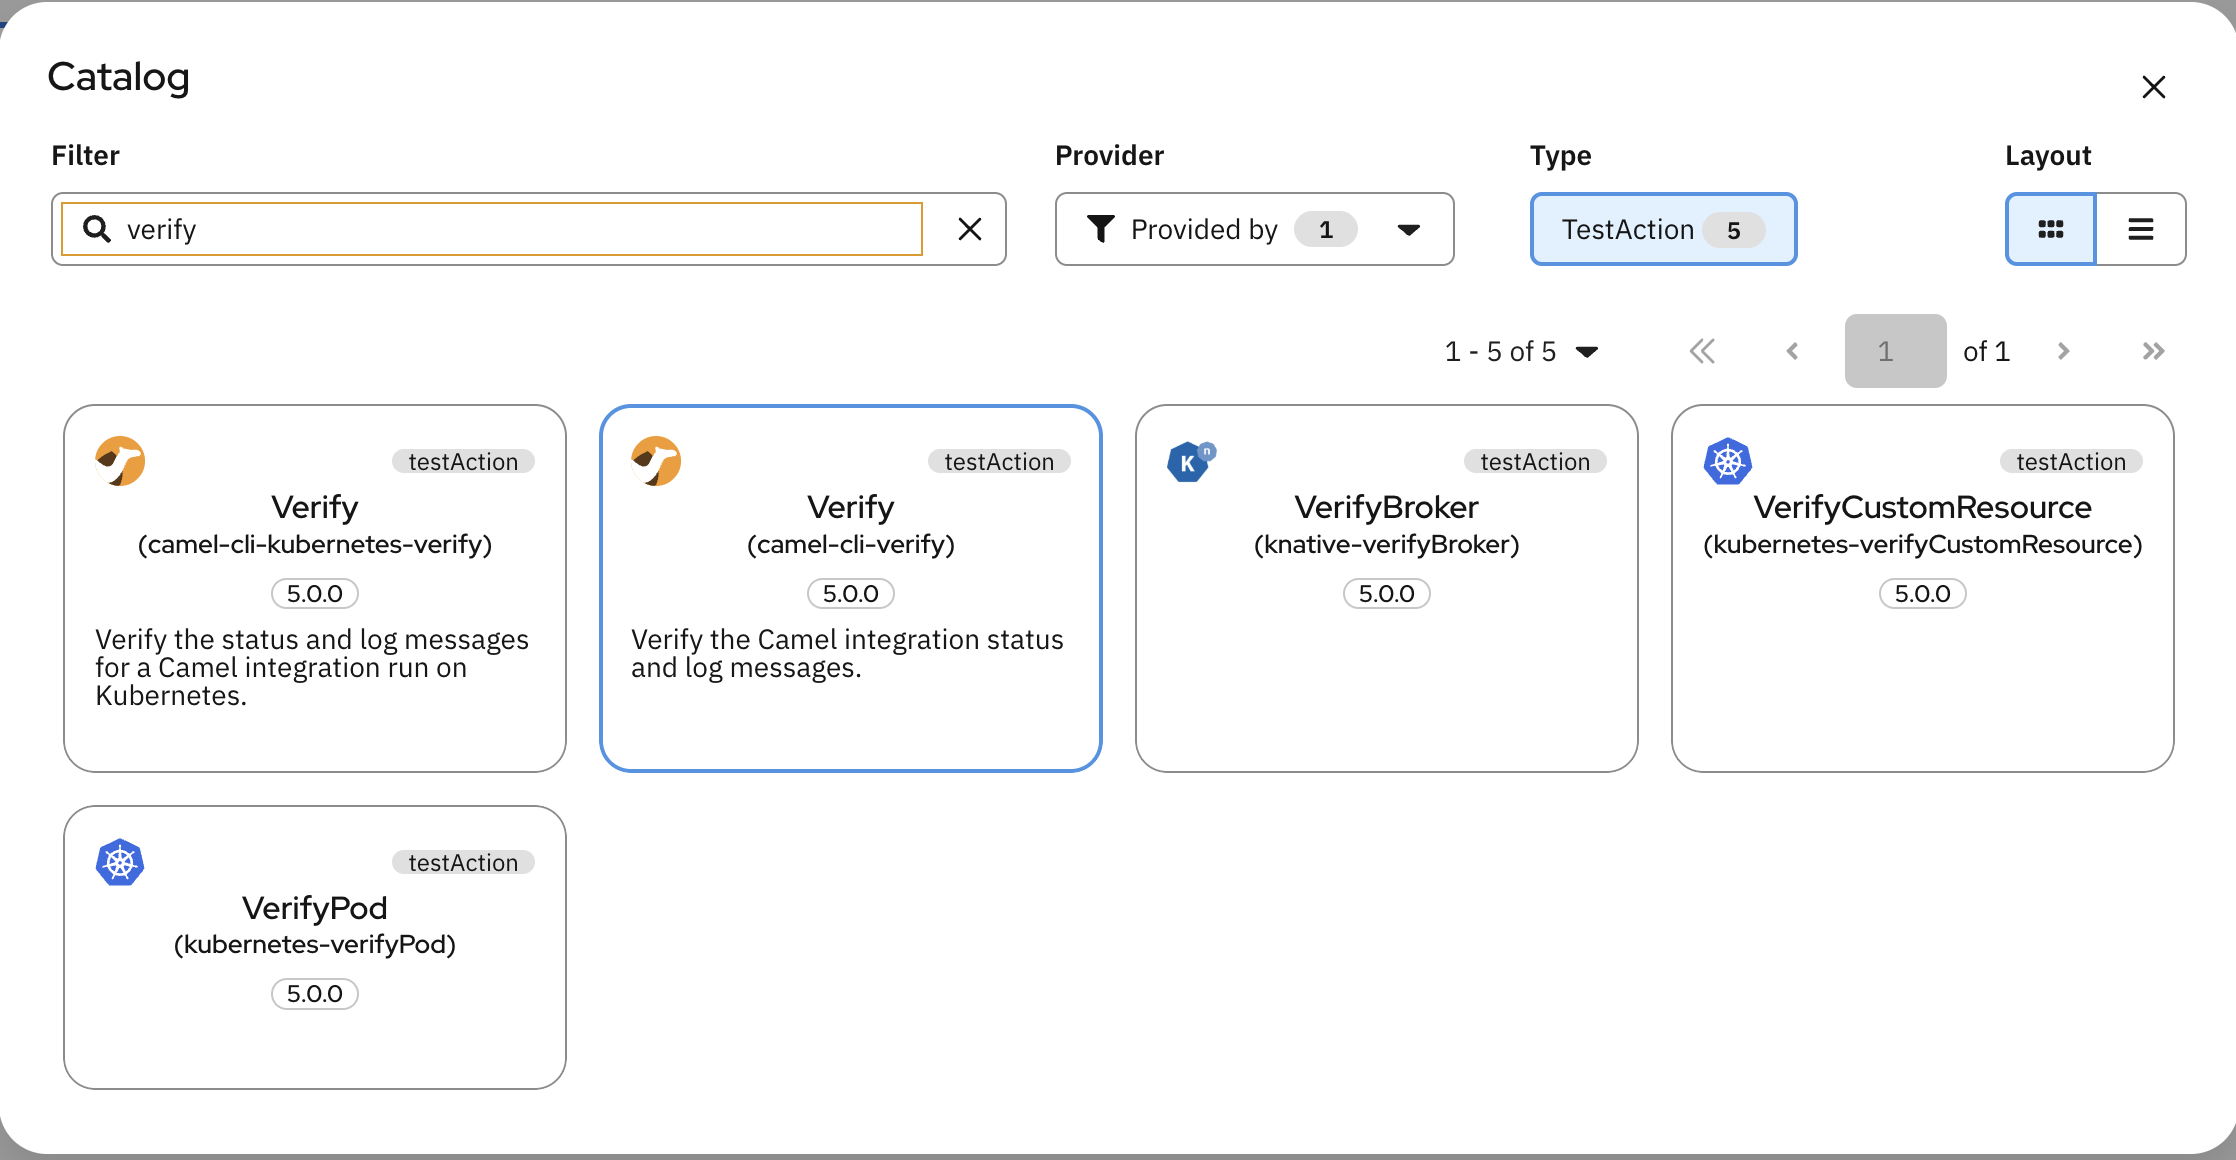Image resolution: width=2236 pixels, height=1160 pixels.
Task: Expand the 1 - 5 of 5 per-page menu
Action: pyautogui.click(x=1521, y=351)
